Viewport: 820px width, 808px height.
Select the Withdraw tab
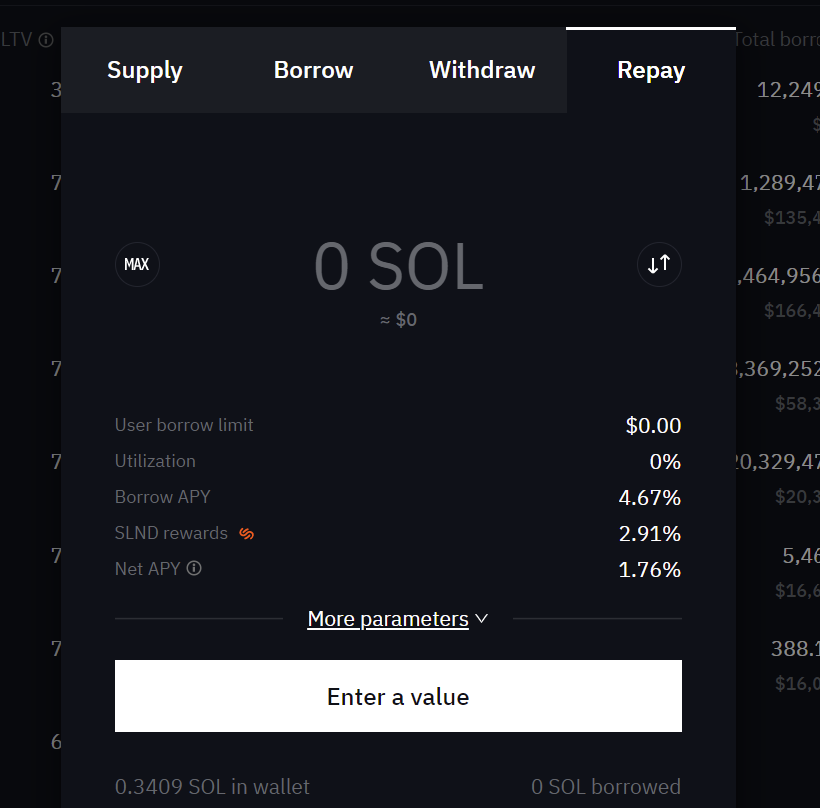click(482, 70)
